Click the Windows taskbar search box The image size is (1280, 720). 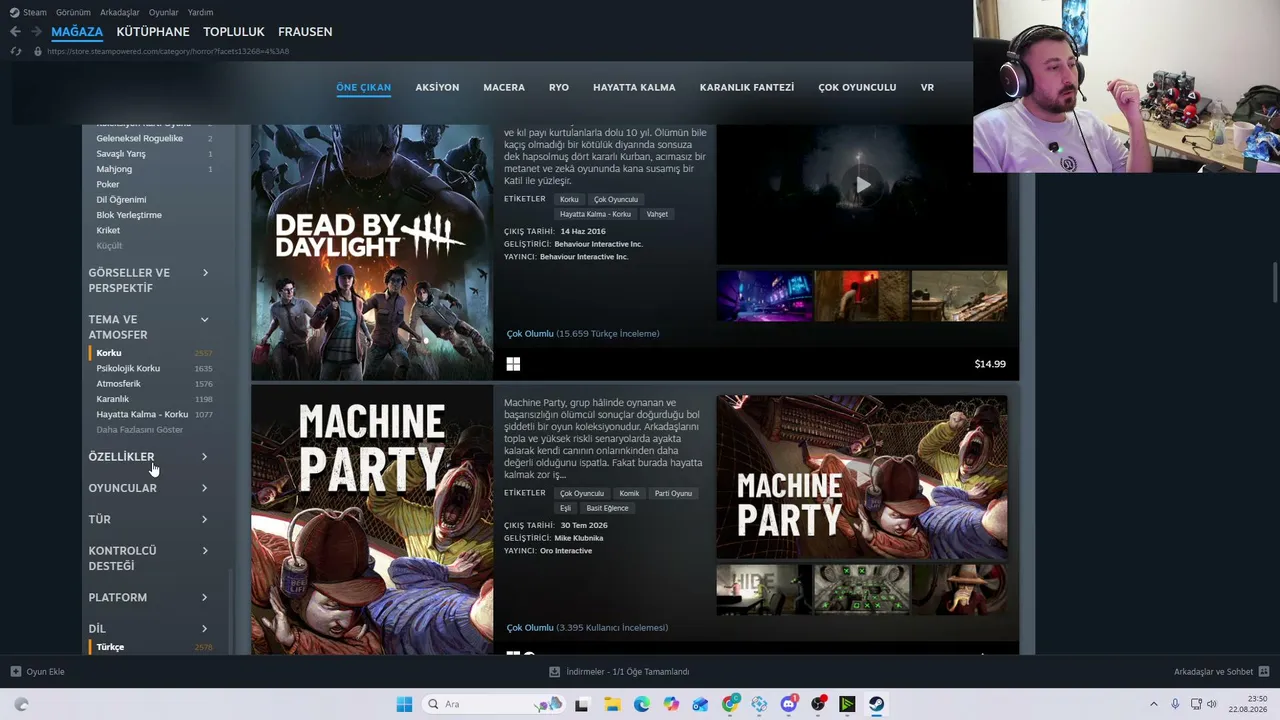click(491, 704)
